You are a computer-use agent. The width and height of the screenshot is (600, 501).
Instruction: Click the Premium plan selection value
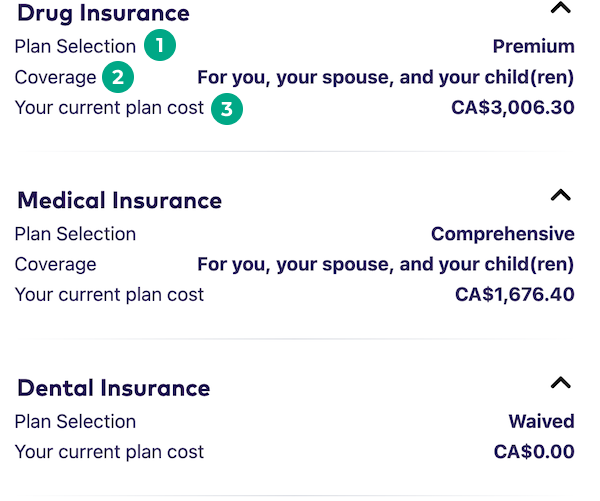(533, 46)
